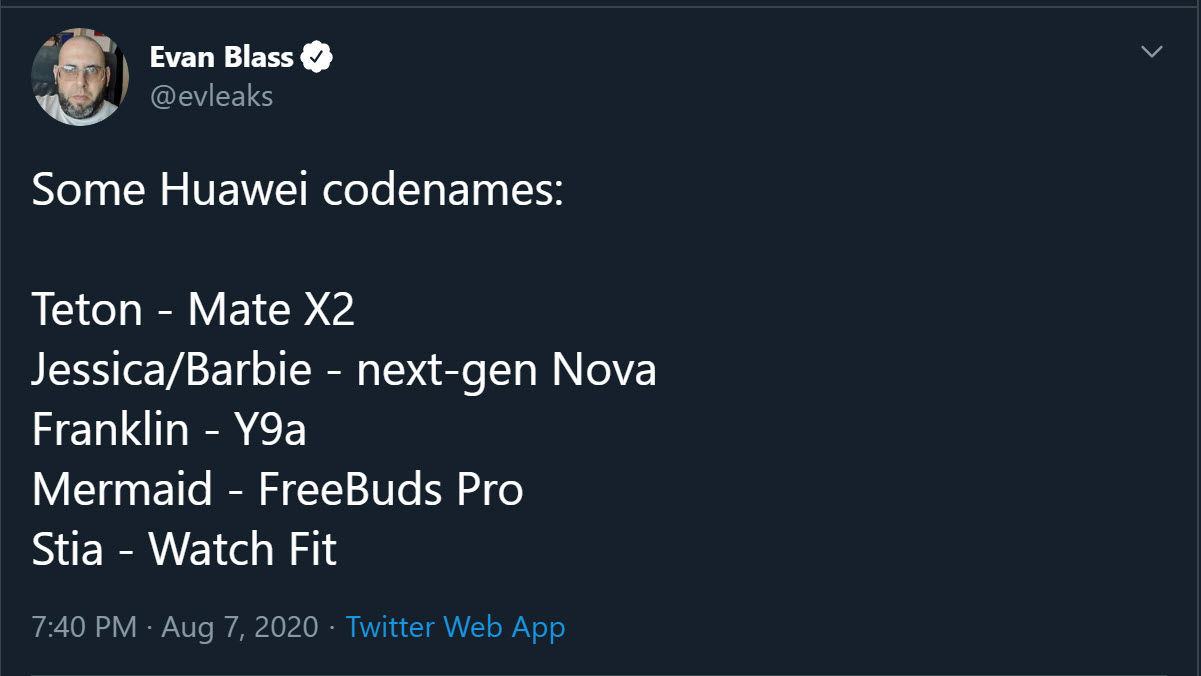
Task: Click the blue verified badge icon
Action: click(317, 58)
